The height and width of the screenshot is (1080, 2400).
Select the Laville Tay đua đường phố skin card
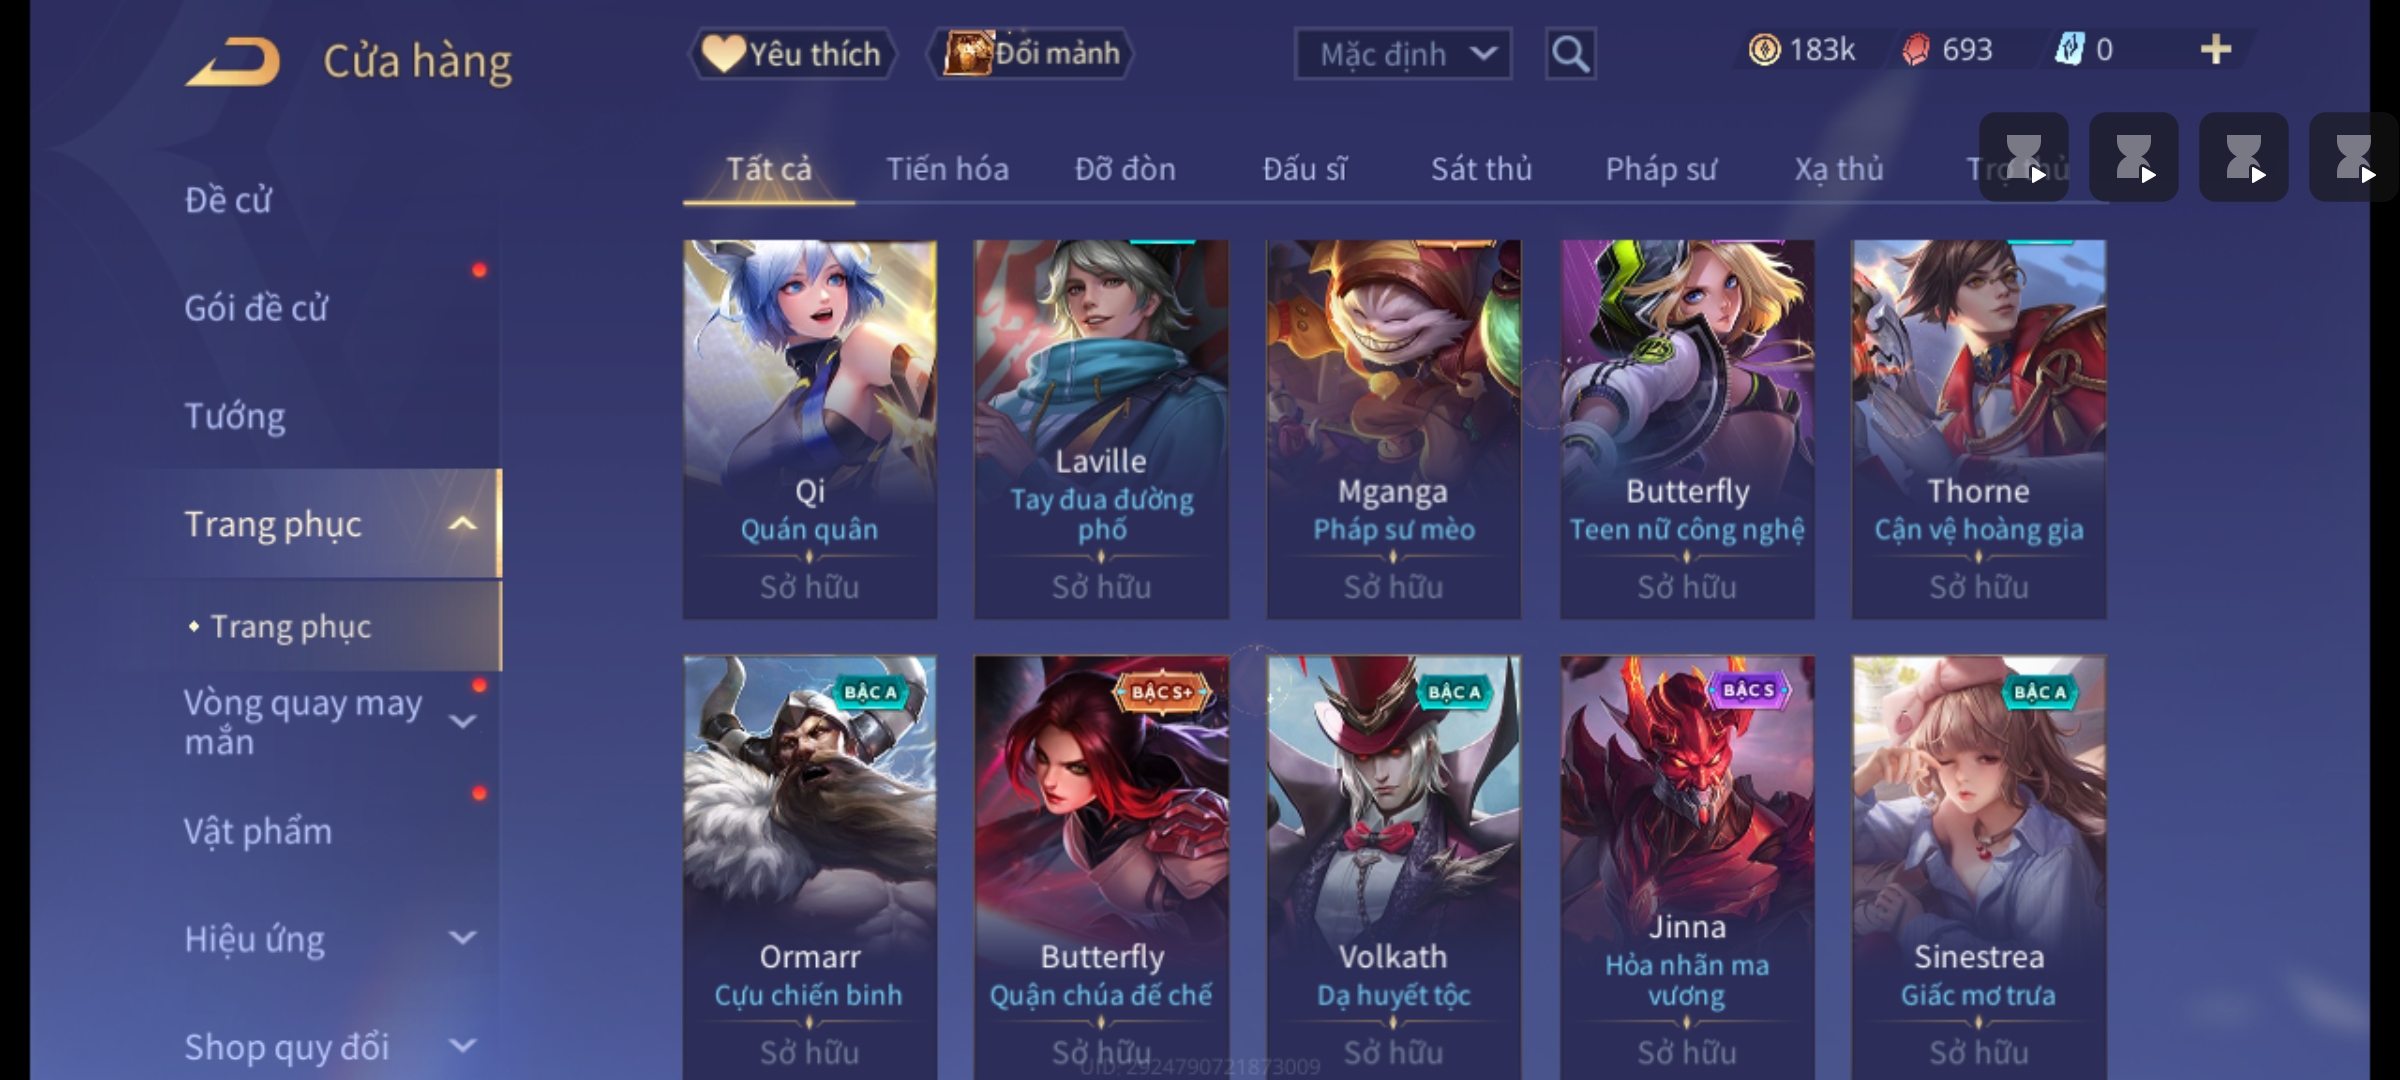click(x=1101, y=429)
